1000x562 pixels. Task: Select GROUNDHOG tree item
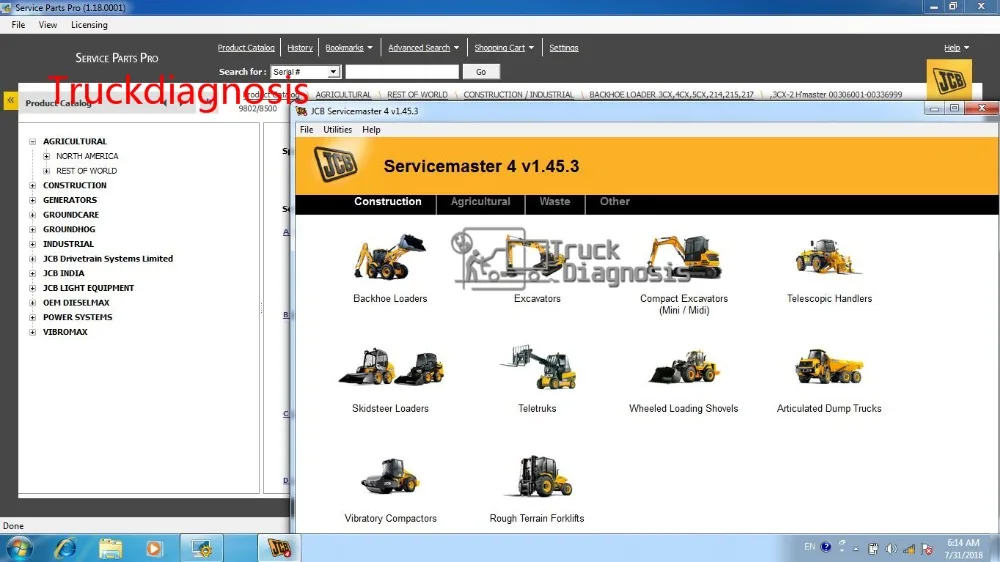click(69, 230)
